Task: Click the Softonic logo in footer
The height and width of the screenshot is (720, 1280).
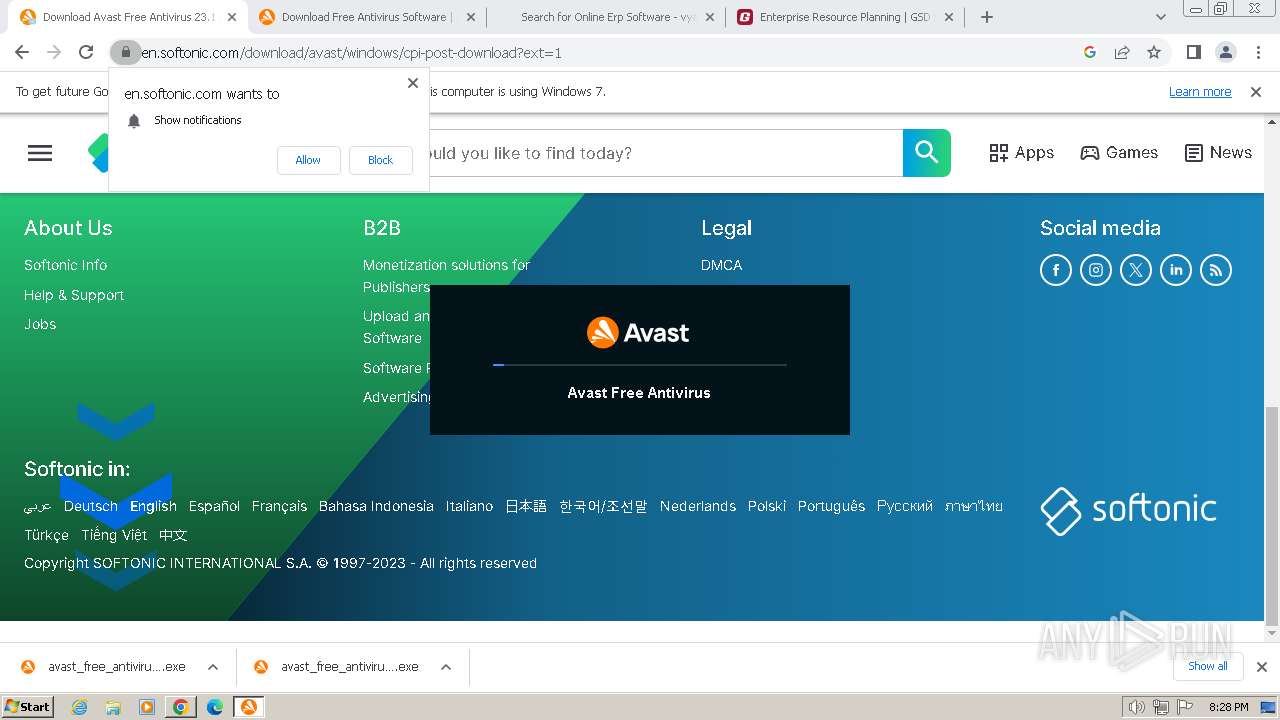Action: (1128, 510)
